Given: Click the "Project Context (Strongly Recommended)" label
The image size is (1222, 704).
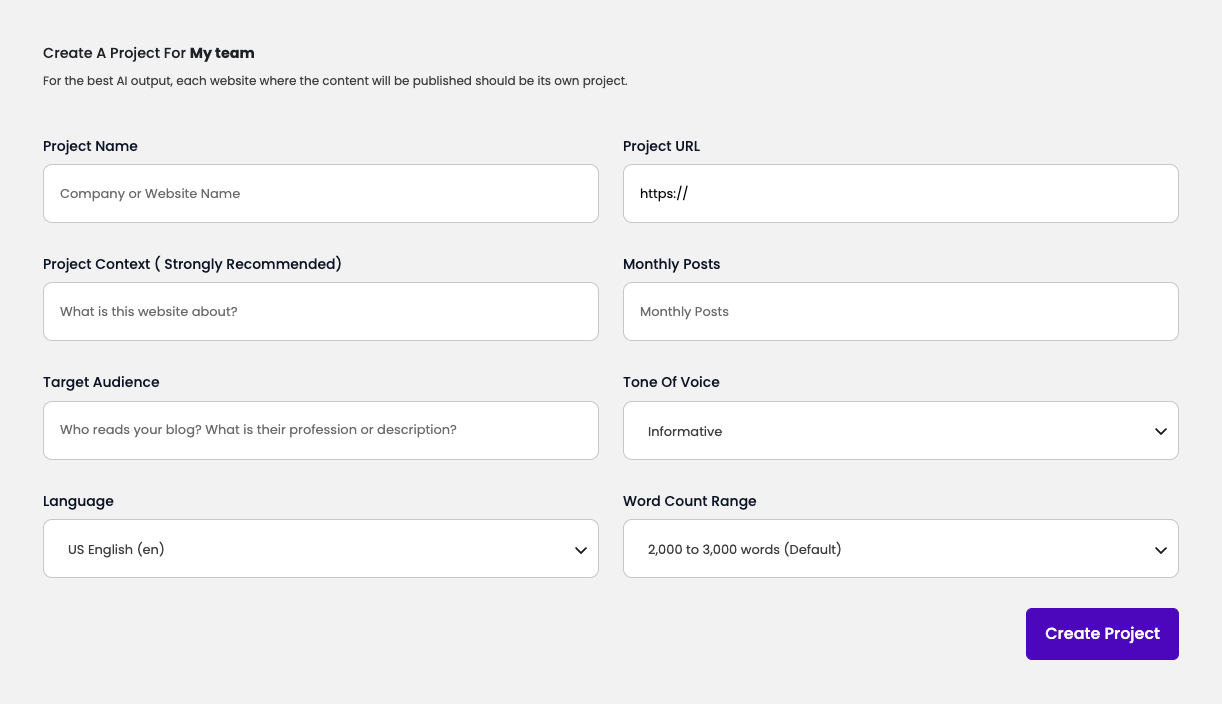Looking at the screenshot, I should click(192, 264).
